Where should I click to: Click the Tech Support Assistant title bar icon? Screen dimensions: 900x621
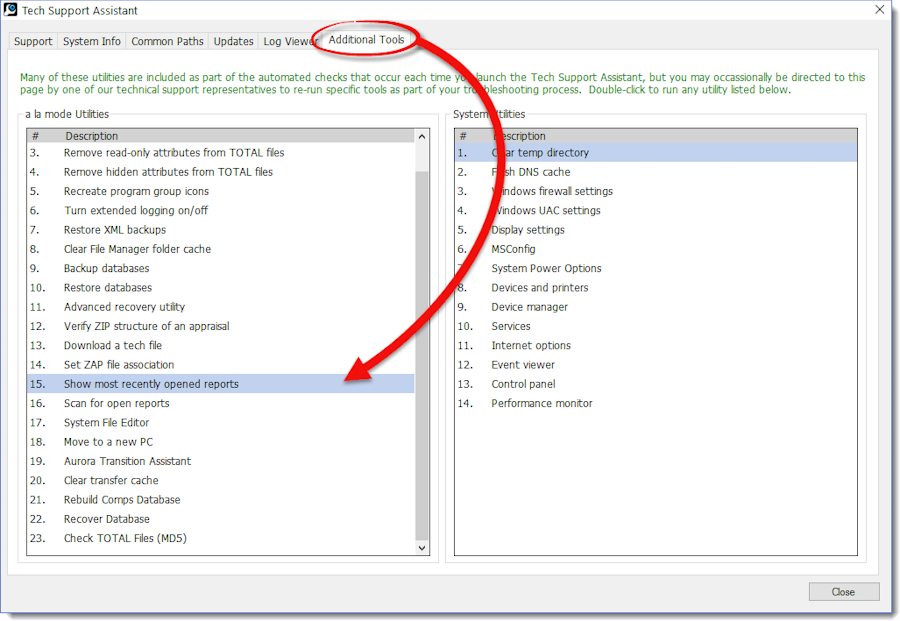pos(10,10)
